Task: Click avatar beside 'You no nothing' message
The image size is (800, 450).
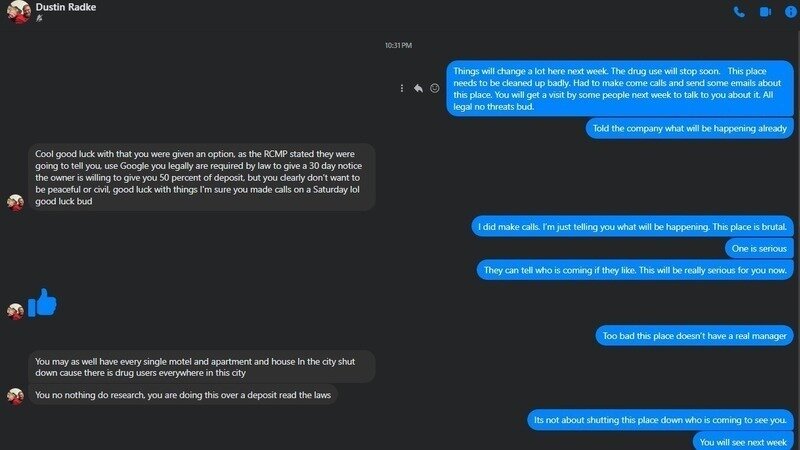Action: (15, 396)
